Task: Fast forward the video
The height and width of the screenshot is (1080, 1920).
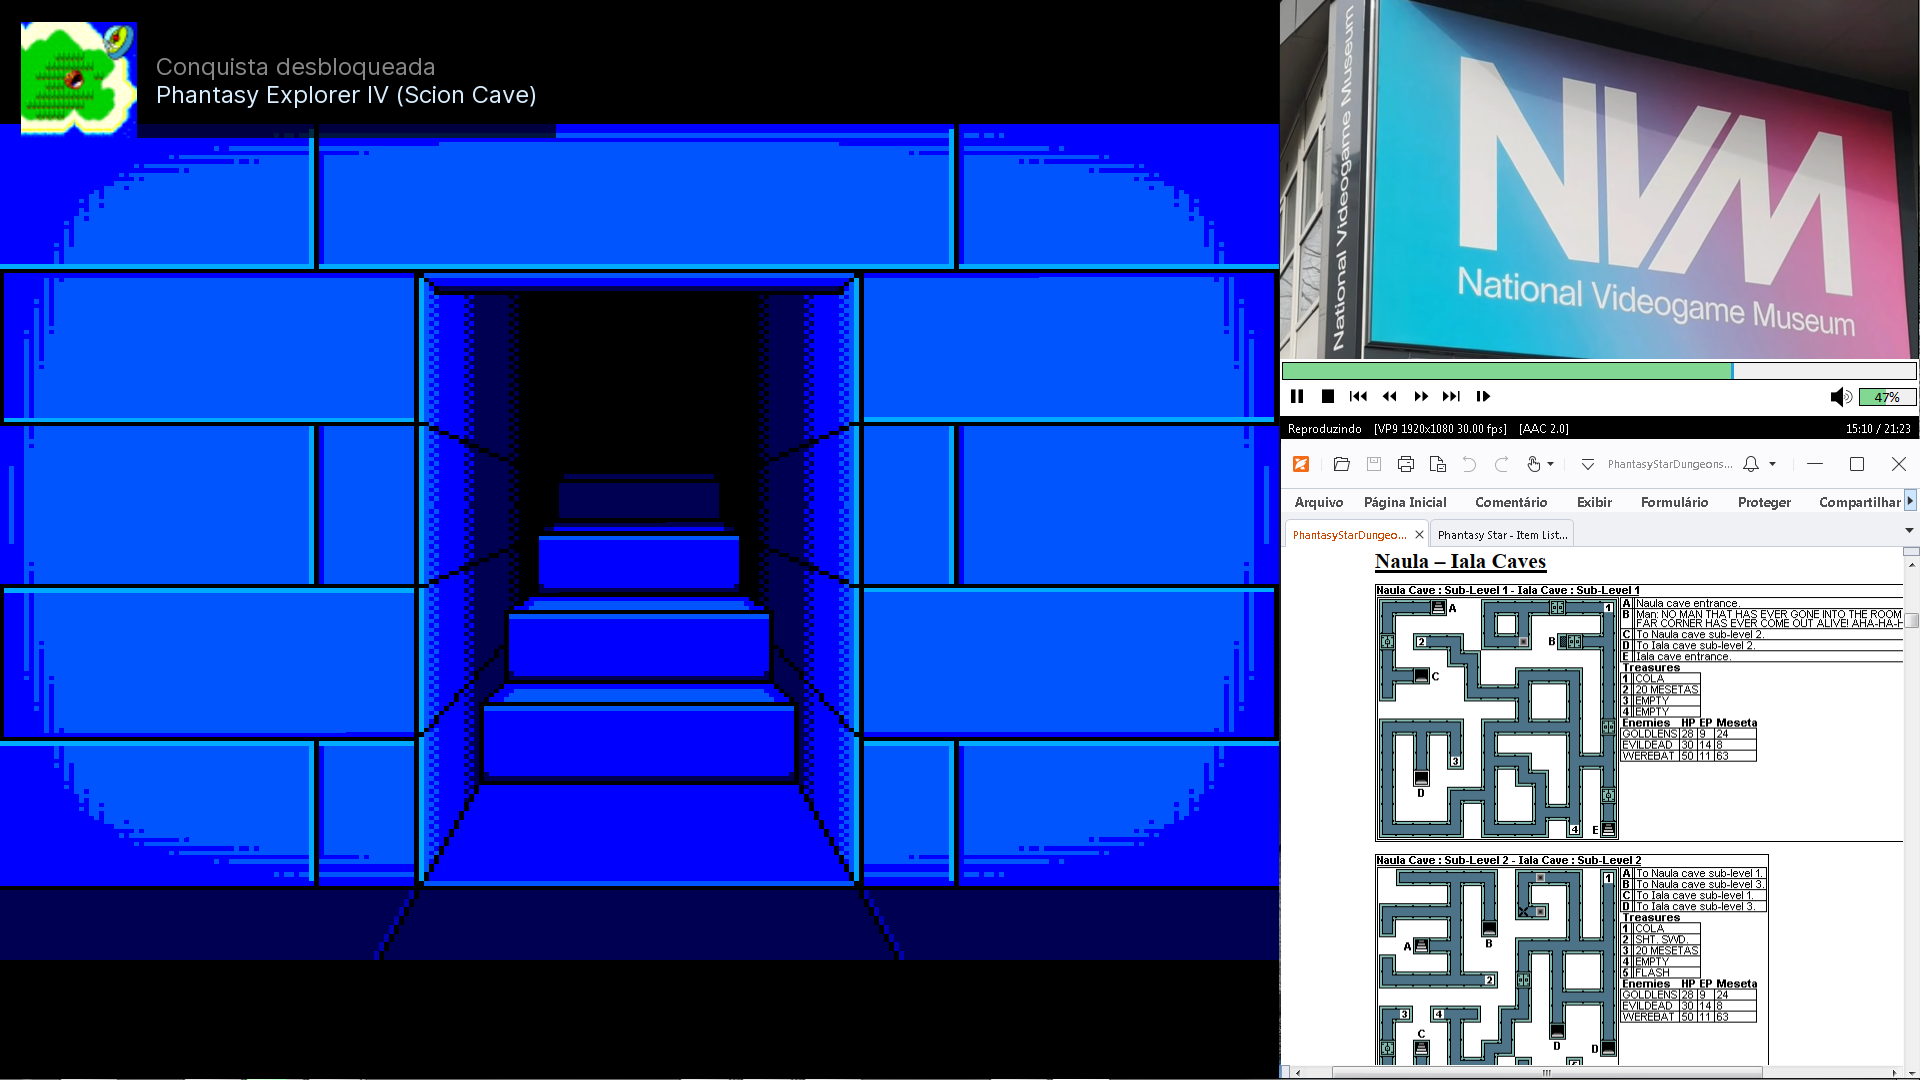Action: coord(1421,397)
